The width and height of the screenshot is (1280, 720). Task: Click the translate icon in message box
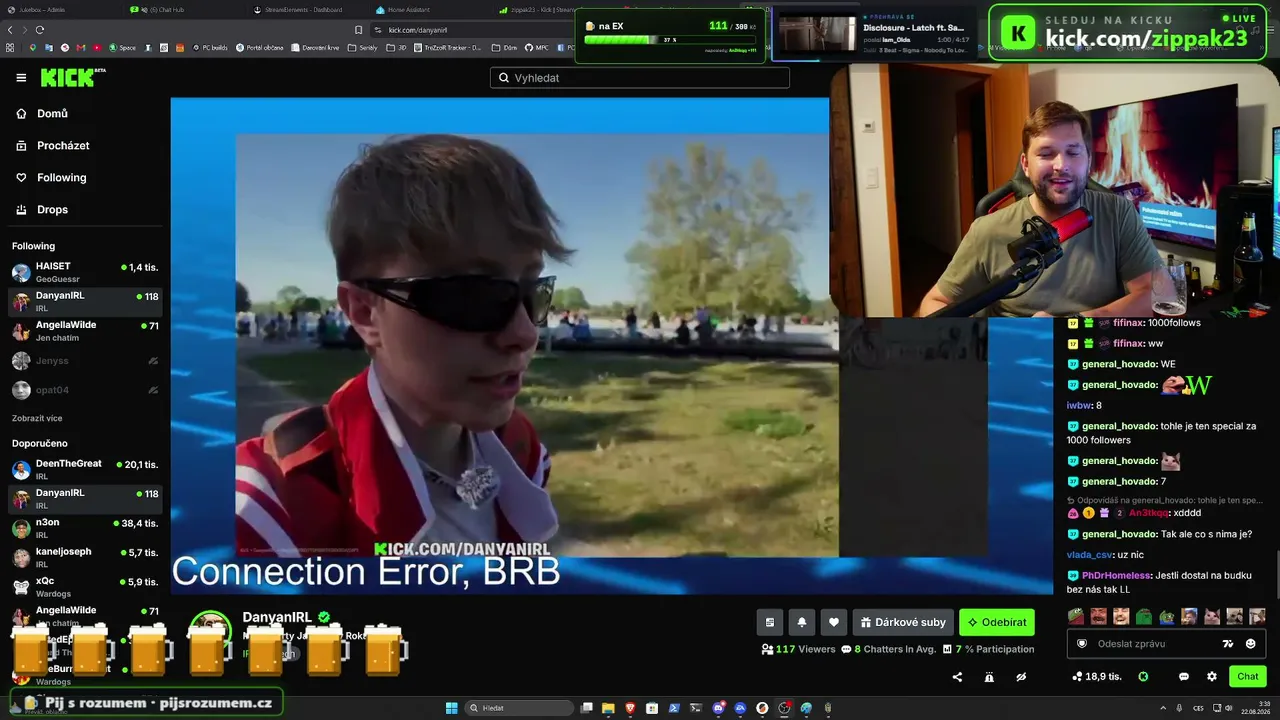[1228, 644]
